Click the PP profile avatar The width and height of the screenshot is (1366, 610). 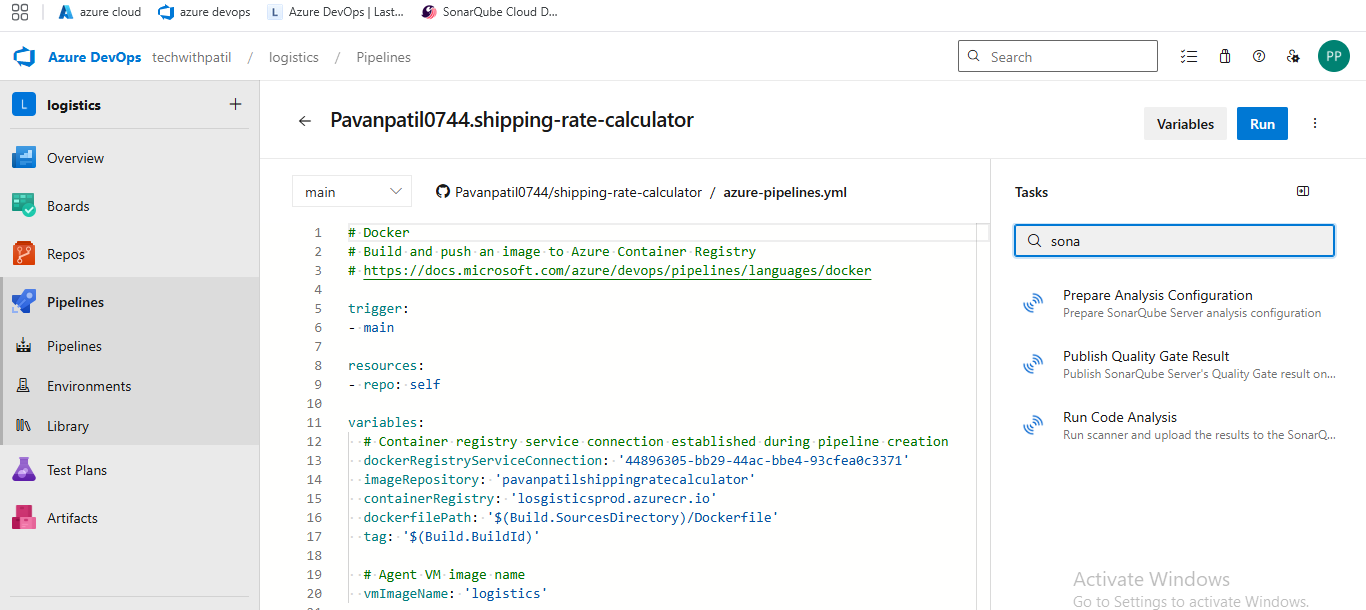[1333, 57]
